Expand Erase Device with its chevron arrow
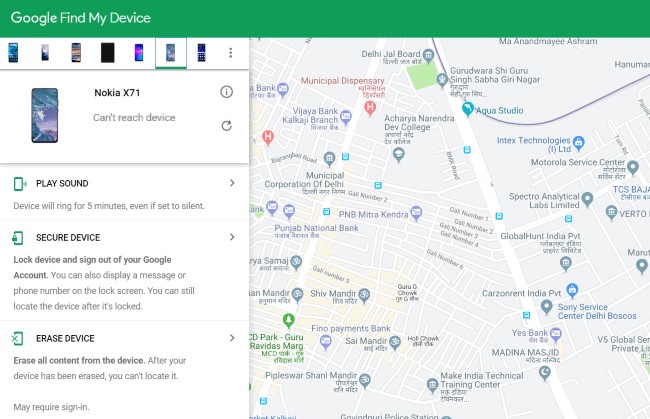The width and height of the screenshot is (650, 419). 232,338
